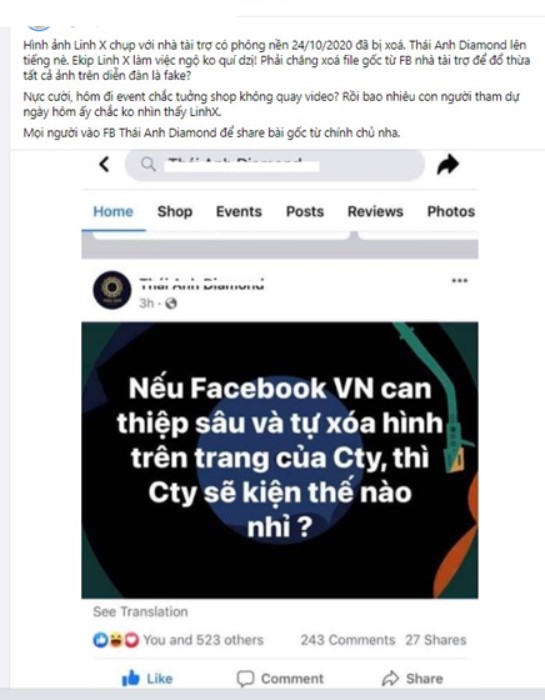Click the Comment speech bubble icon

coord(245,679)
